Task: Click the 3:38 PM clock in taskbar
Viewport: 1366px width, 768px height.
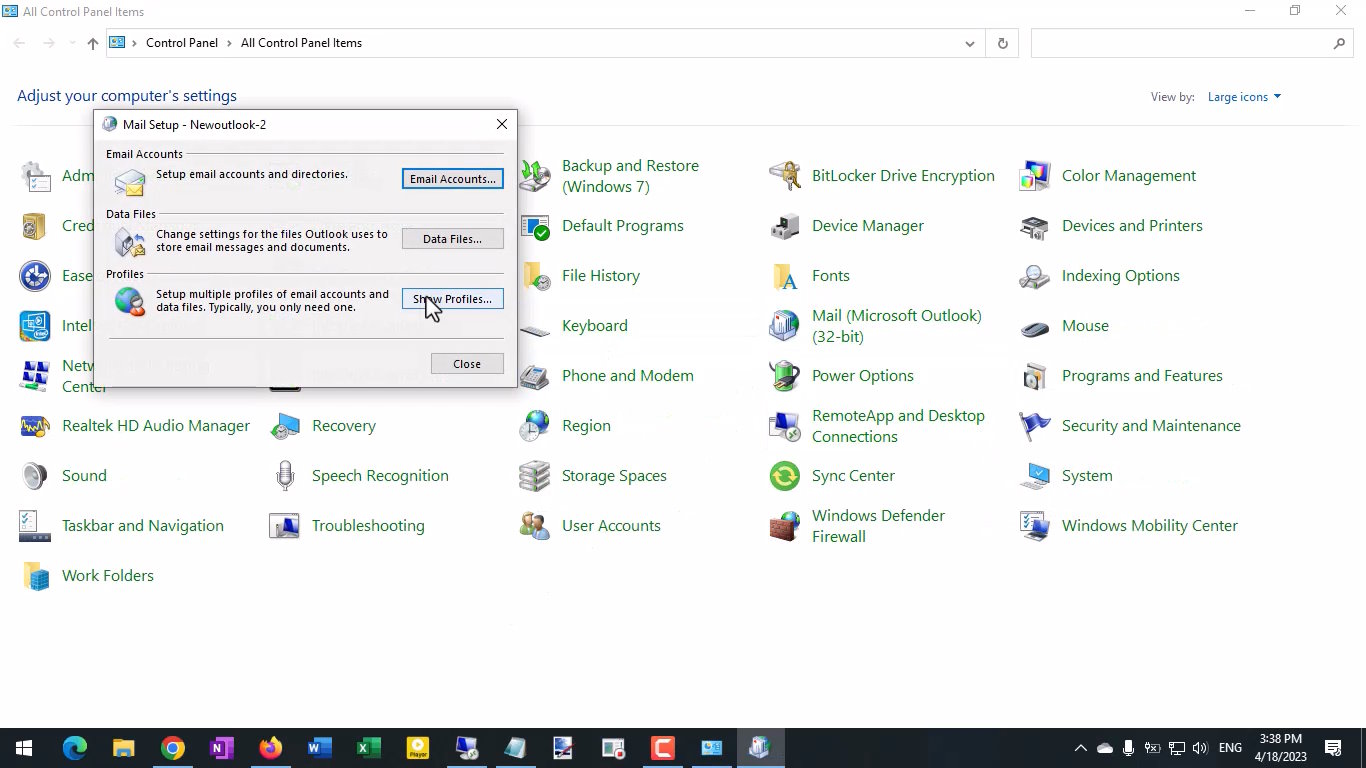Action: click(x=1281, y=739)
